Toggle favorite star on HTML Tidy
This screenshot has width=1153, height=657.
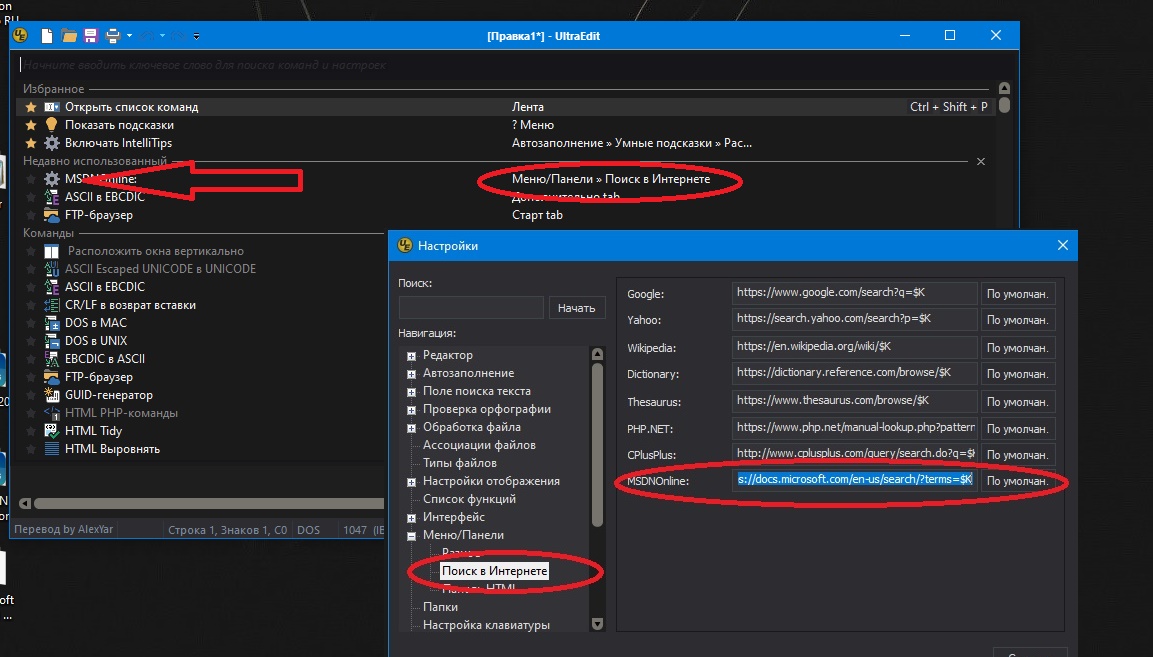[31, 430]
